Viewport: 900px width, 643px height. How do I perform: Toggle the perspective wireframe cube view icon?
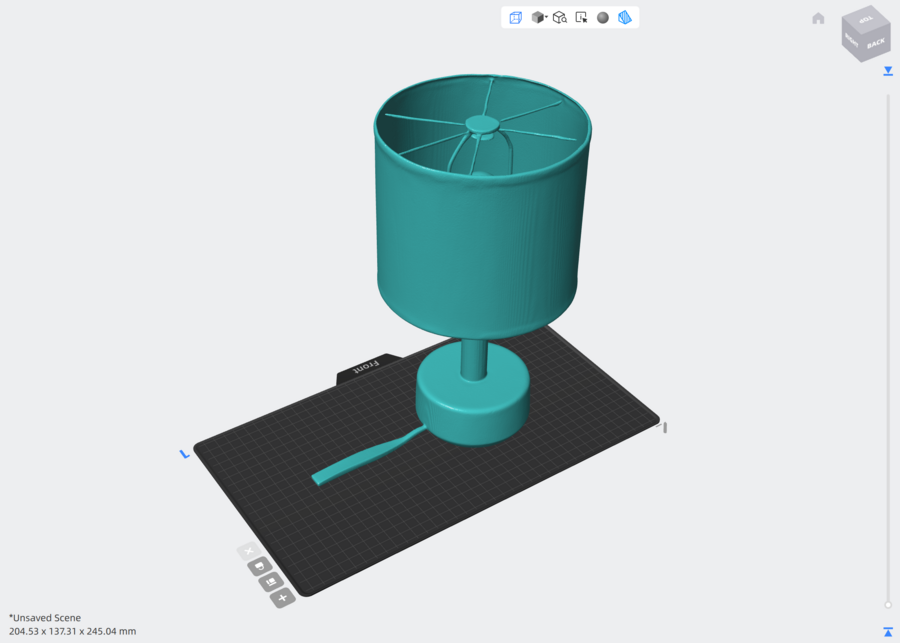(x=515, y=18)
